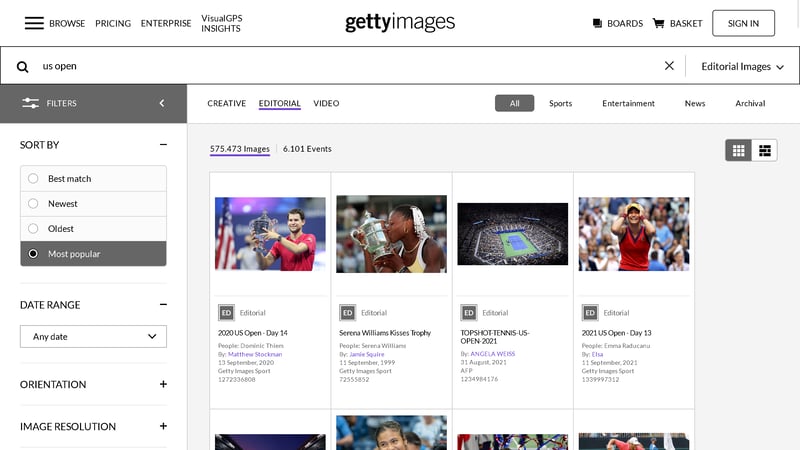Clear the search with X icon
Screen dimensions: 800x450
coord(669,66)
